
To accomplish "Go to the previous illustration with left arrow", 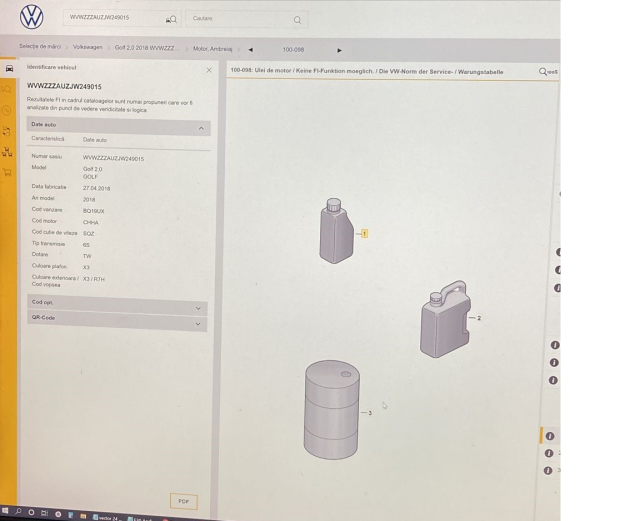I will [250, 49].
